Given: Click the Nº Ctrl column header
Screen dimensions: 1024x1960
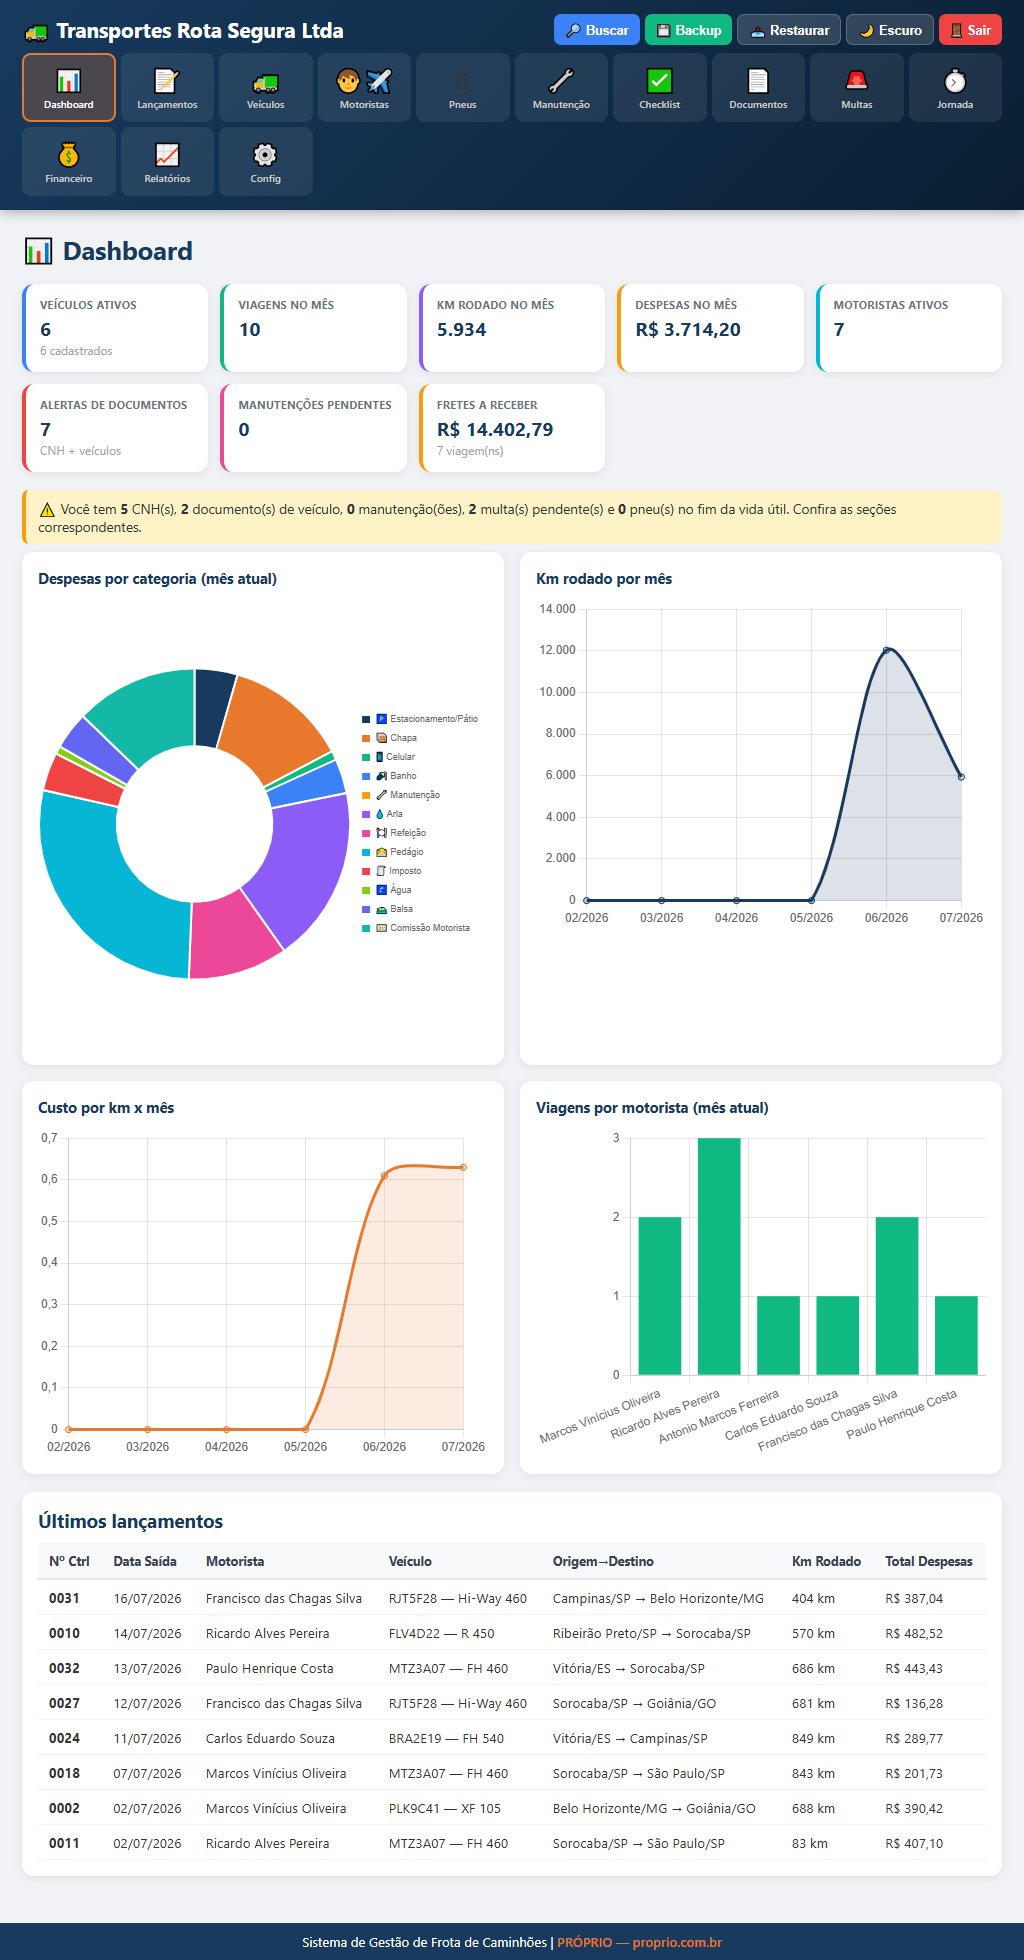Looking at the screenshot, I should click(69, 1561).
